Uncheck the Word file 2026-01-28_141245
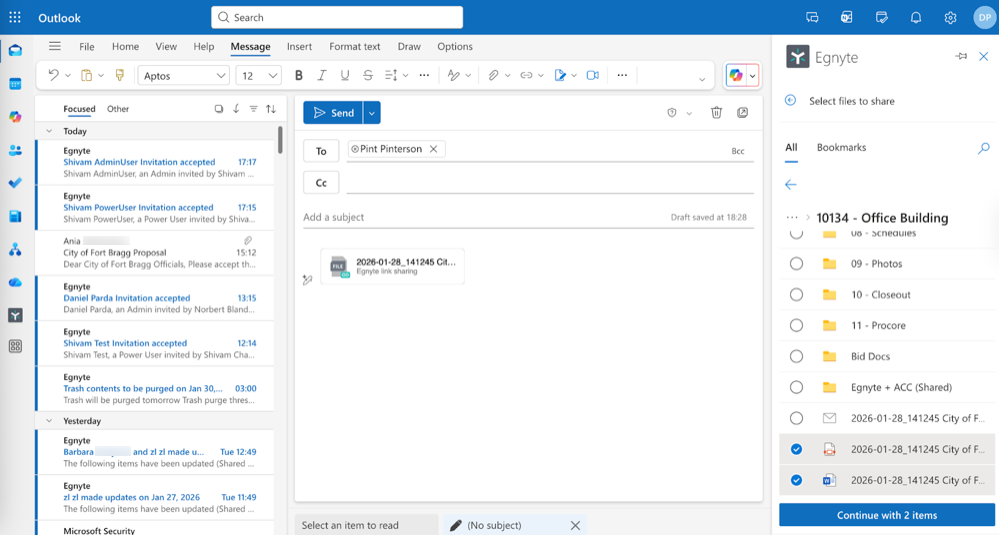Image resolution: width=999 pixels, height=535 pixels. (x=796, y=480)
